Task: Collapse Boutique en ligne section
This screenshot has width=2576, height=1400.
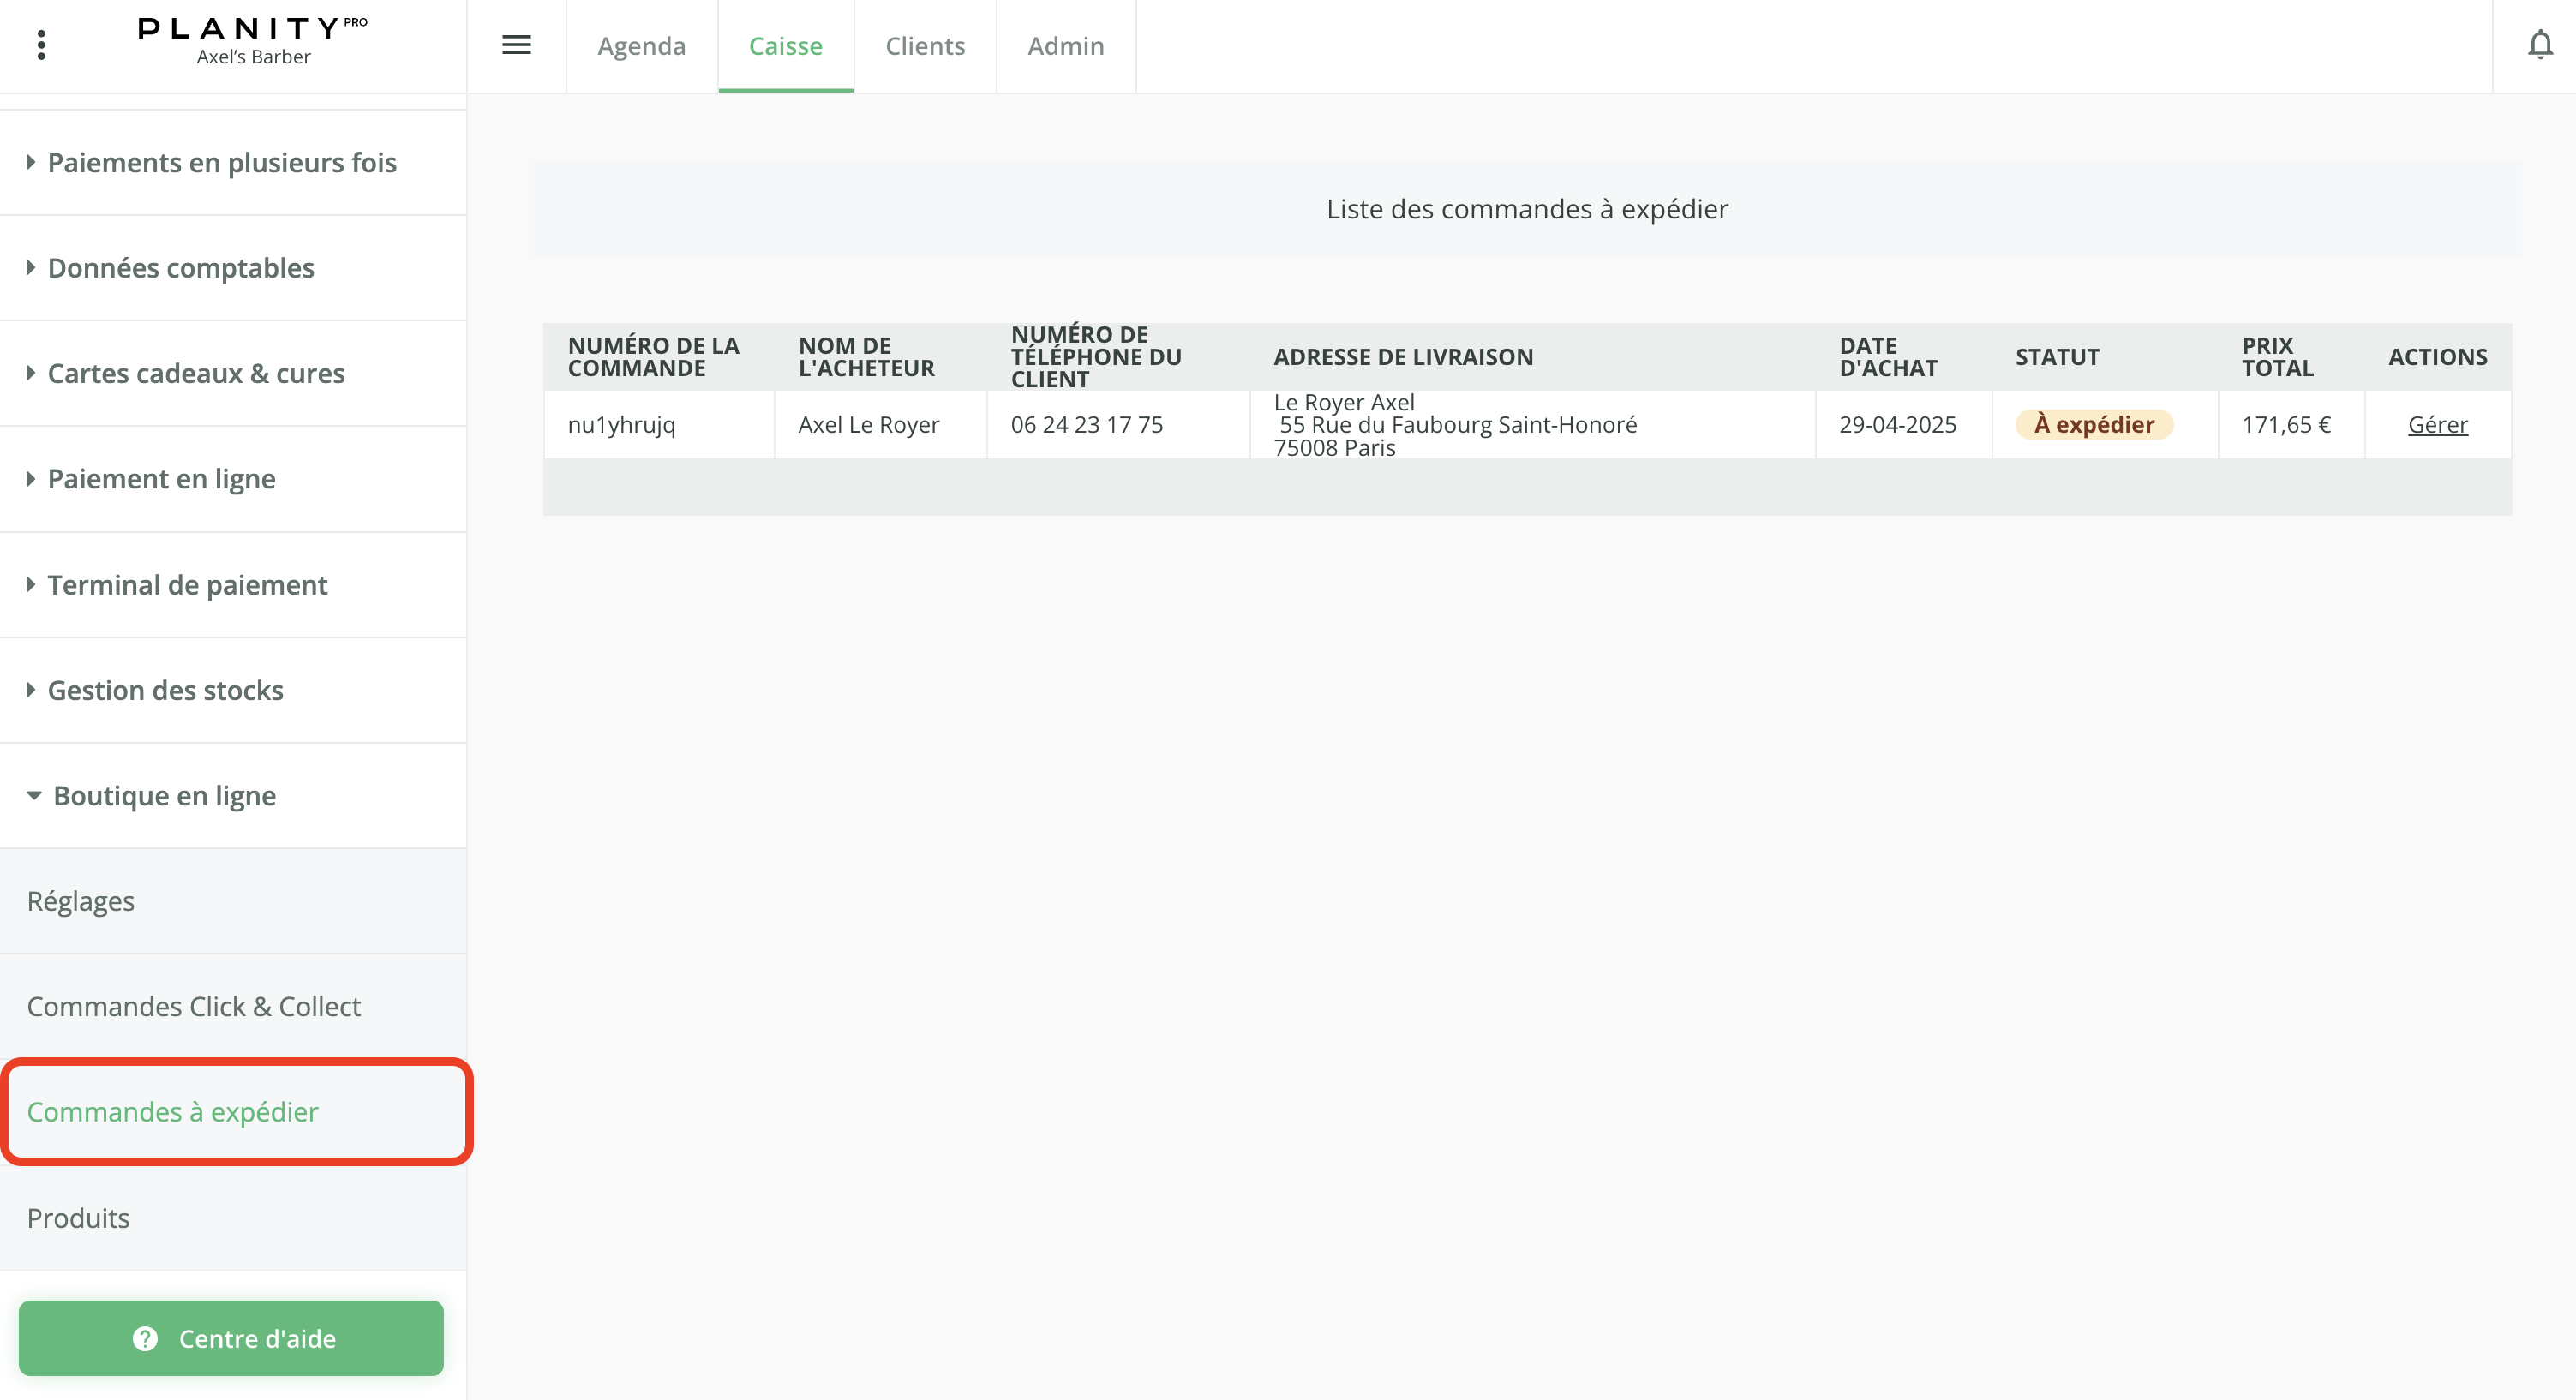Action: (x=164, y=796)
